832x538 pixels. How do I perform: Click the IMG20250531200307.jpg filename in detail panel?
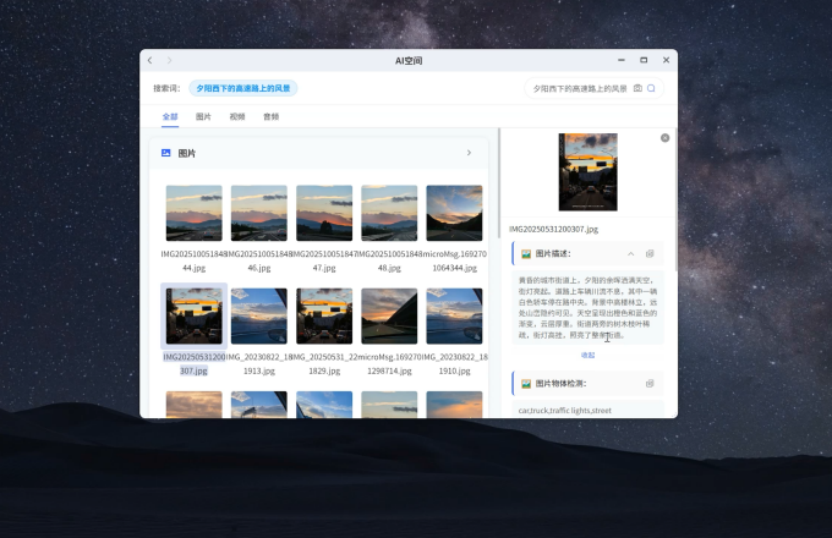coord(553,229)
